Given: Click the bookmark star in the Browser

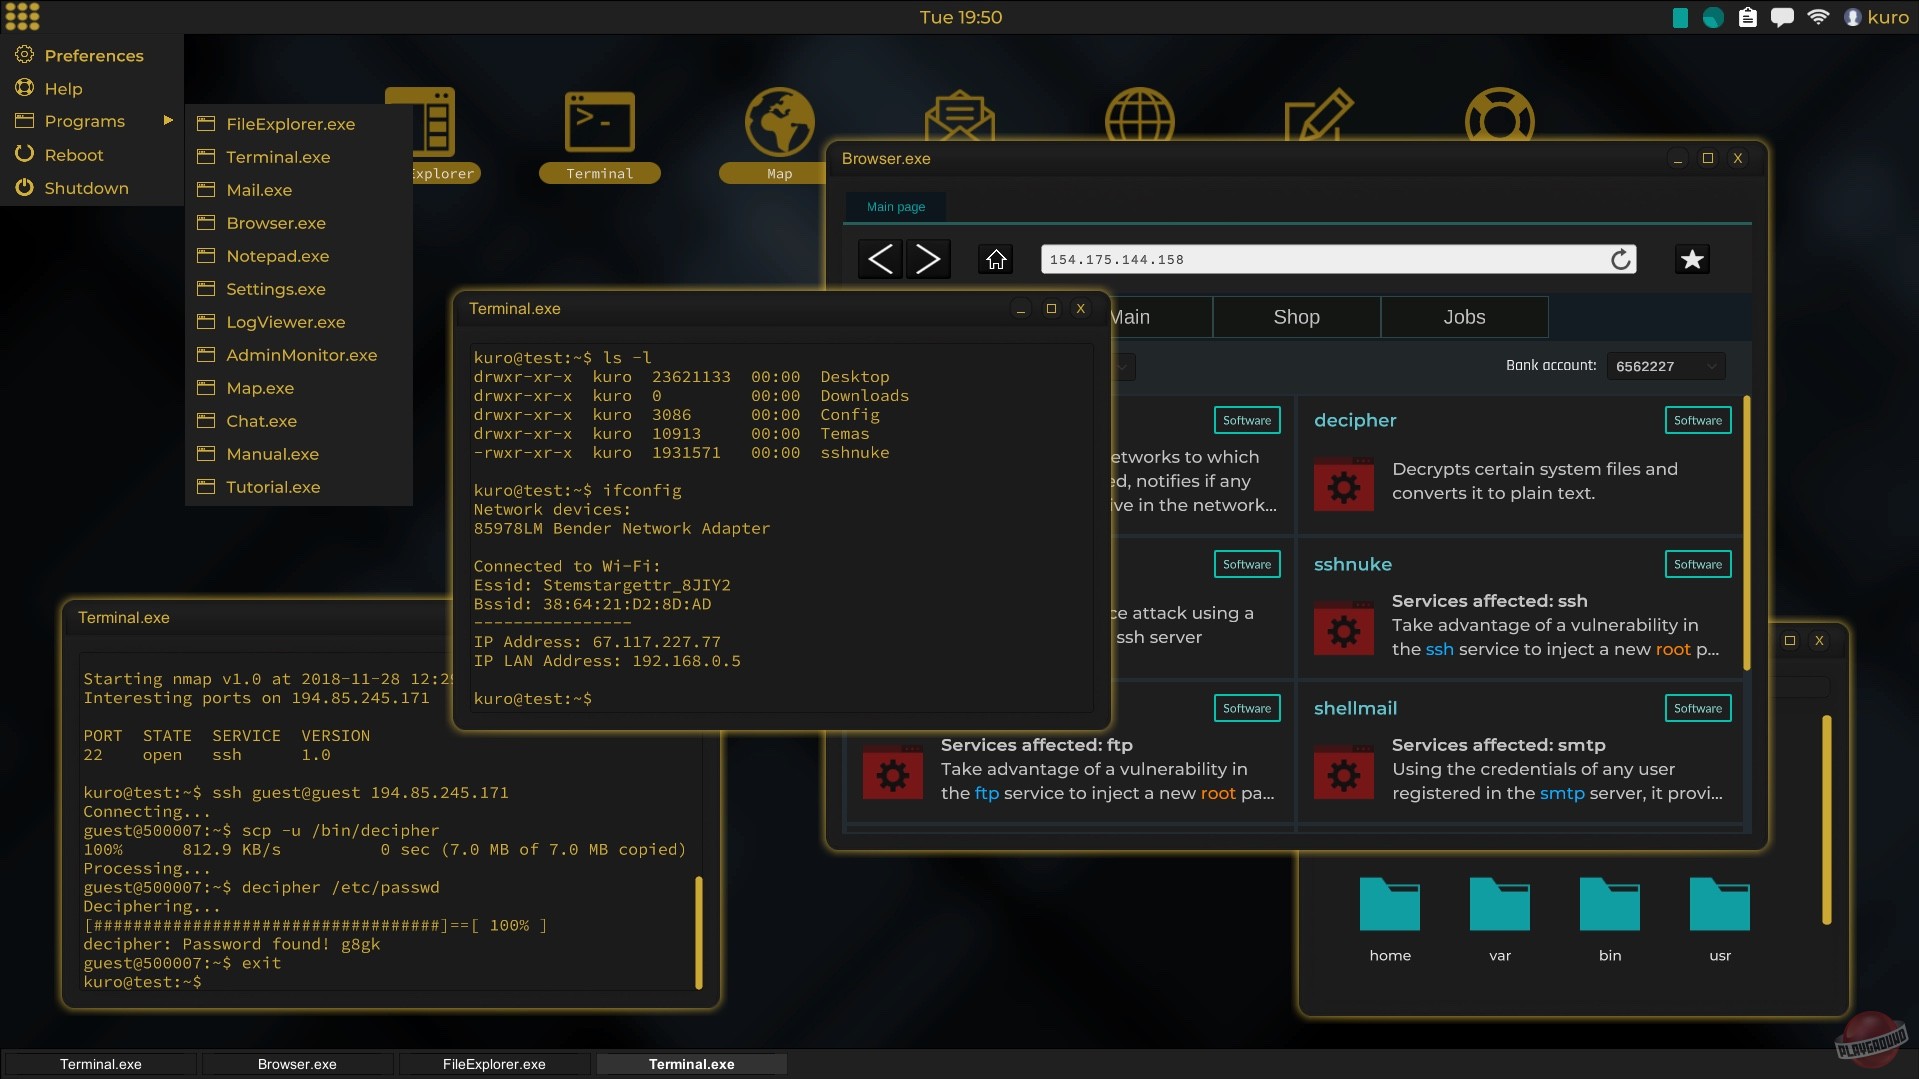Looking at the screenshot, I should point(1692,259).
